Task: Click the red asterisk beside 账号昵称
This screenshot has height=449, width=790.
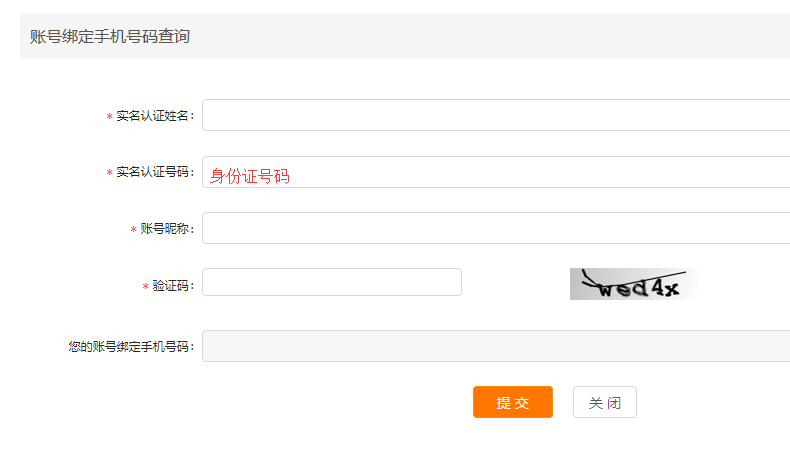Action: click(134, 230)
